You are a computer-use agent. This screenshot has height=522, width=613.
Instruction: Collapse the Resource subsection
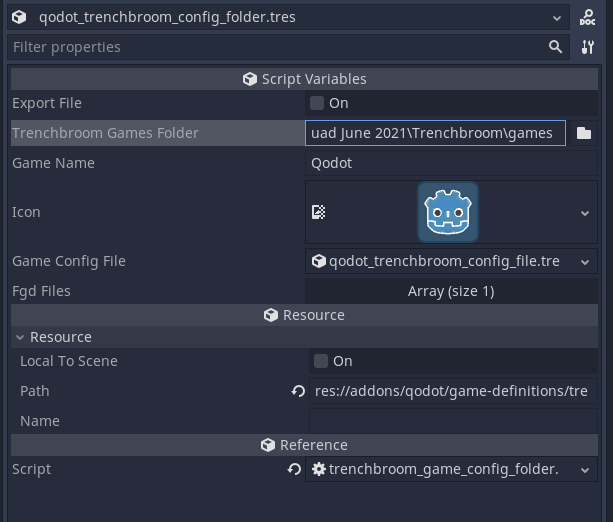19,337
